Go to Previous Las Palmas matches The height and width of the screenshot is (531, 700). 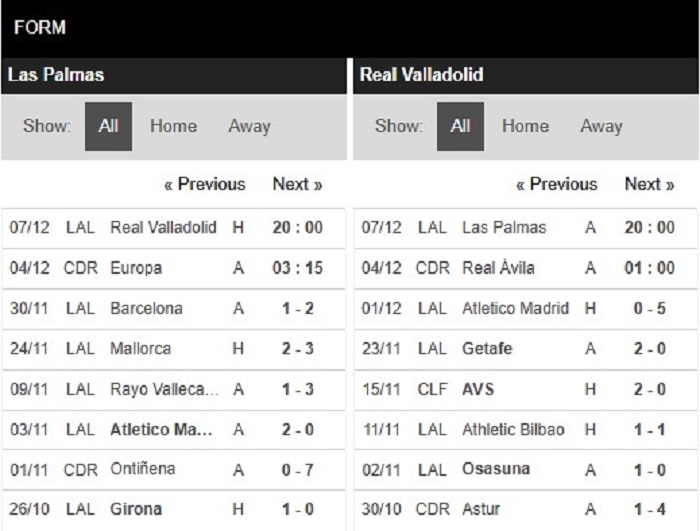pos(205,184)
